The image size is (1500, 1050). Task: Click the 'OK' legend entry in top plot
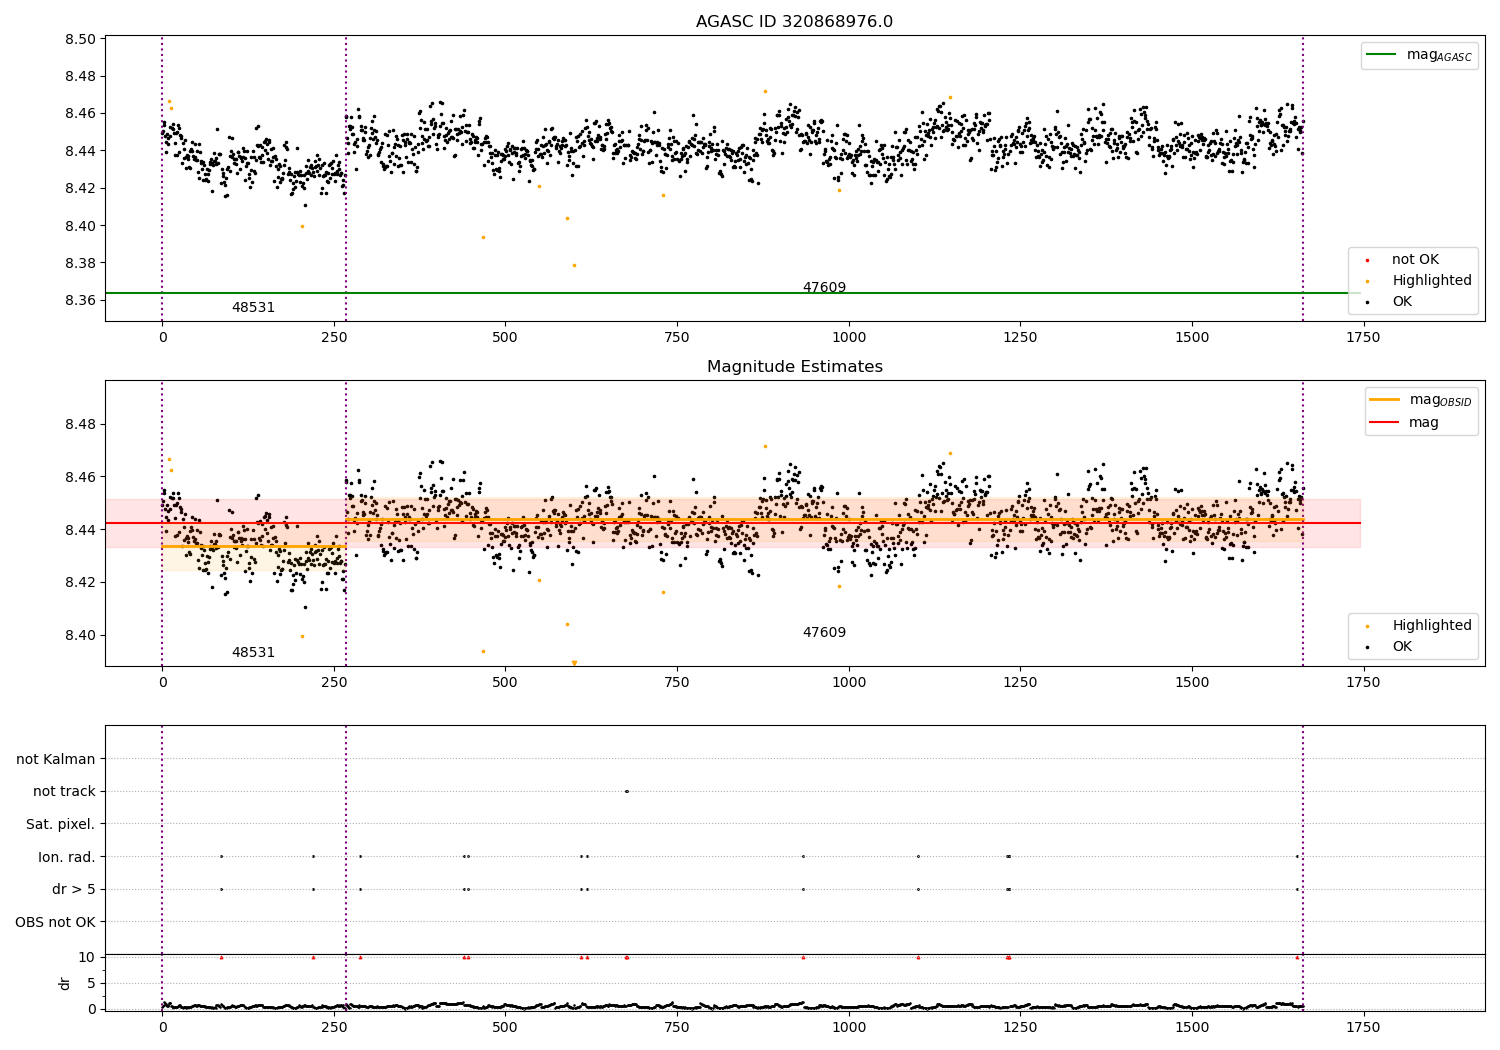click(x=1402, y=302)
